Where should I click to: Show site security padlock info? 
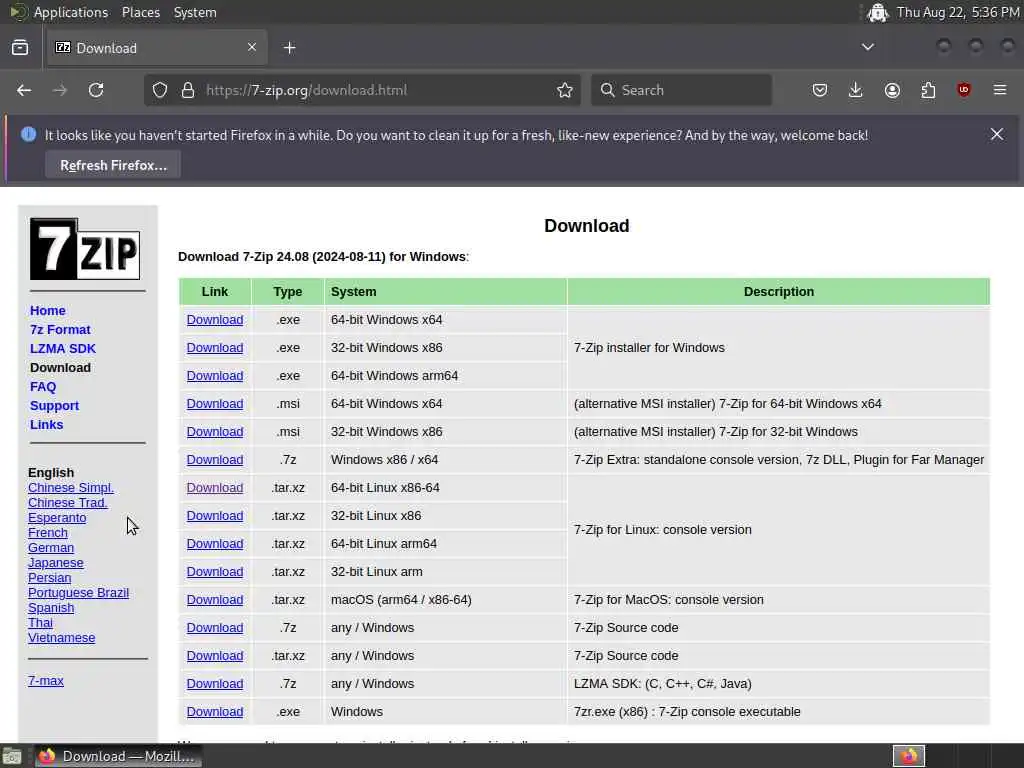(188, 90)
